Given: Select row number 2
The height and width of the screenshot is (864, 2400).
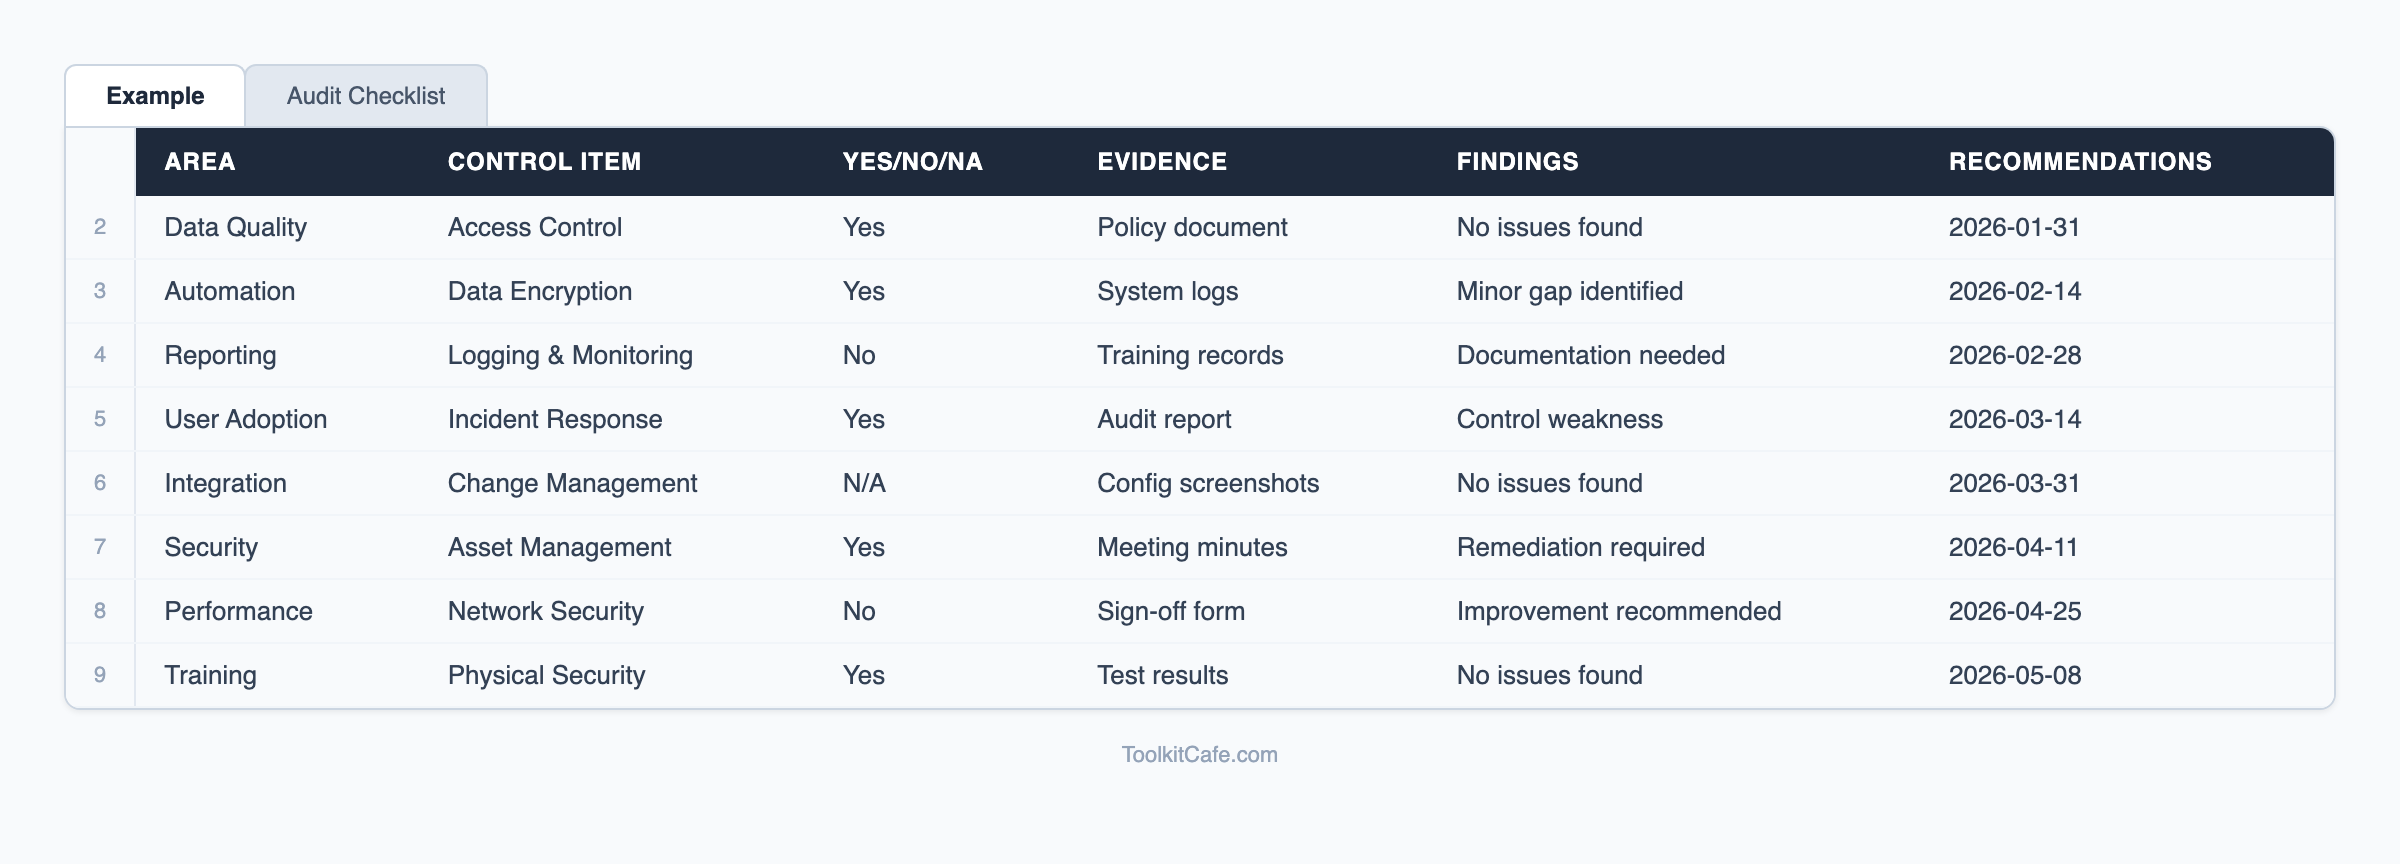Looking at the screenshot, I should click(x=100, y=227).
